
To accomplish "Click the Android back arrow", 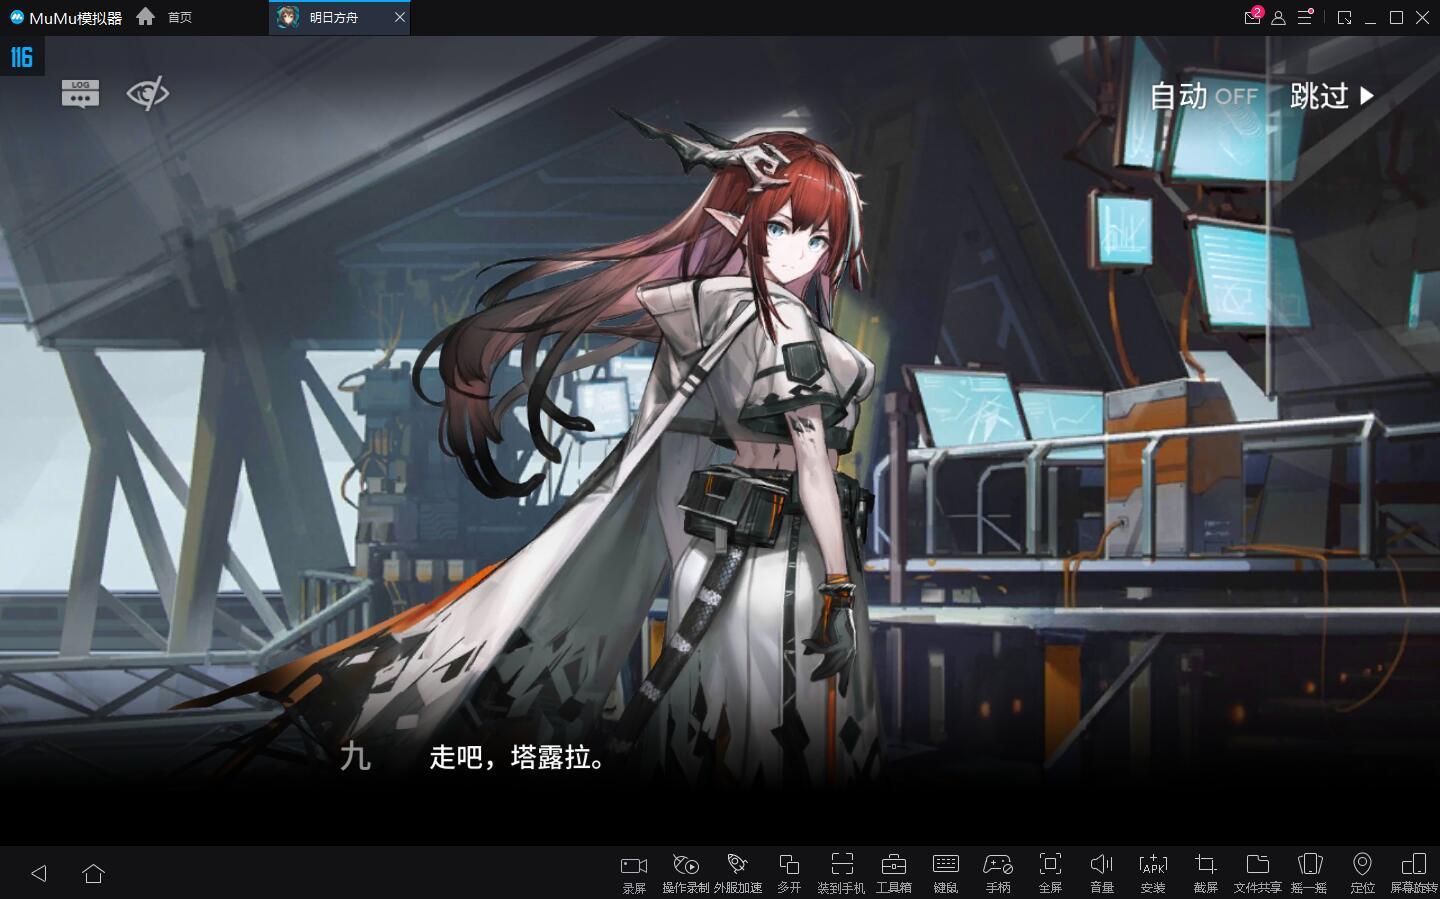I will click(x=39, y=873).
